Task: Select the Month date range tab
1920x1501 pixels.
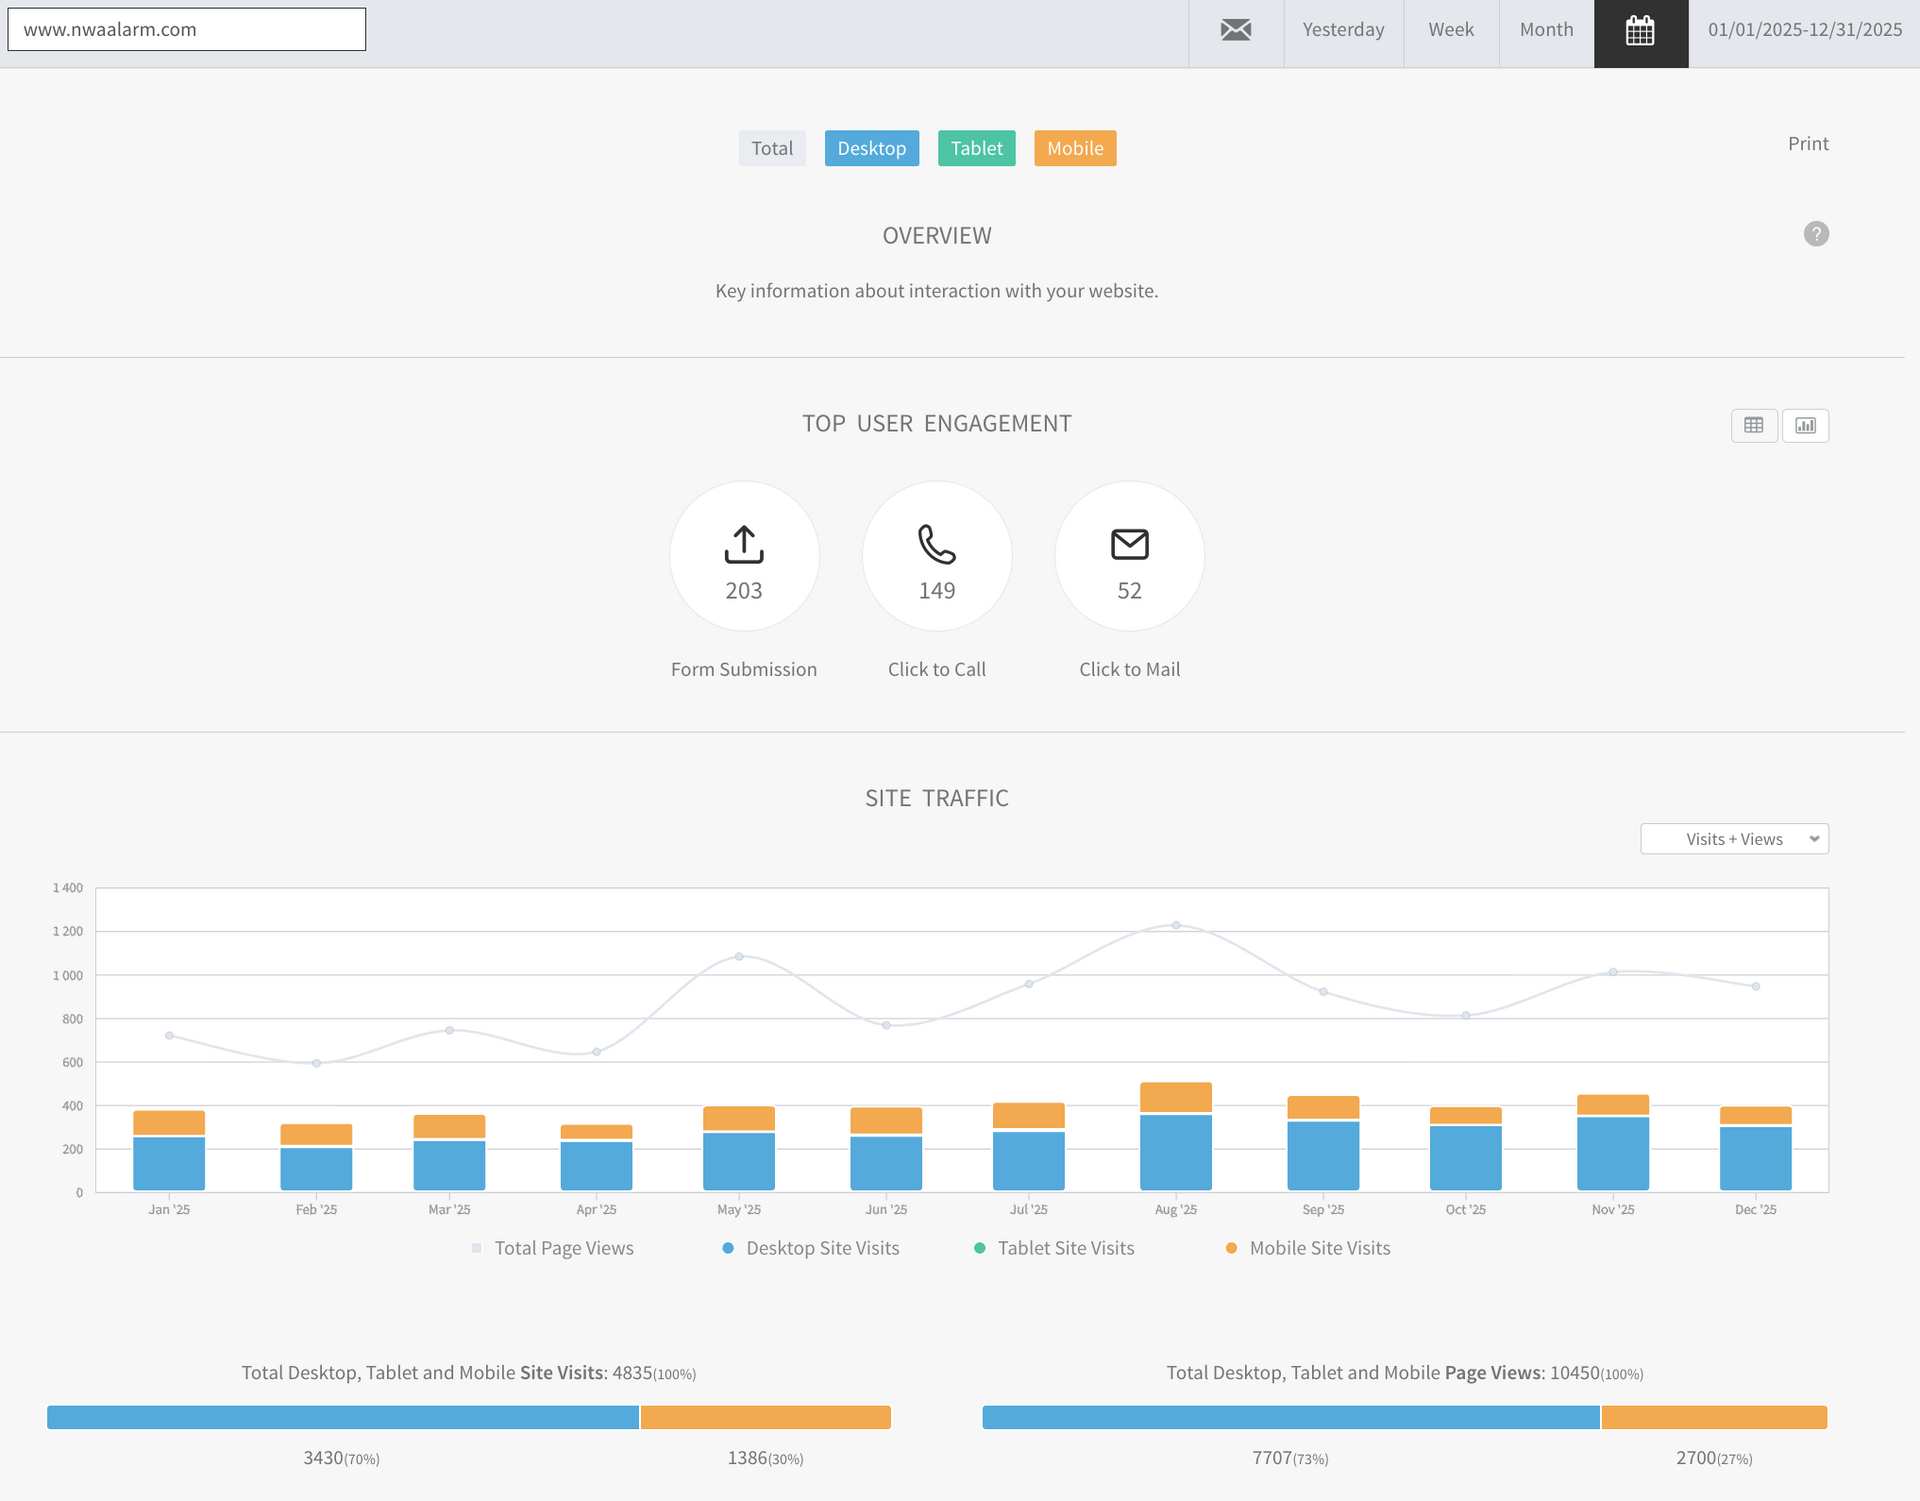Action: [x=1546, y=30]
